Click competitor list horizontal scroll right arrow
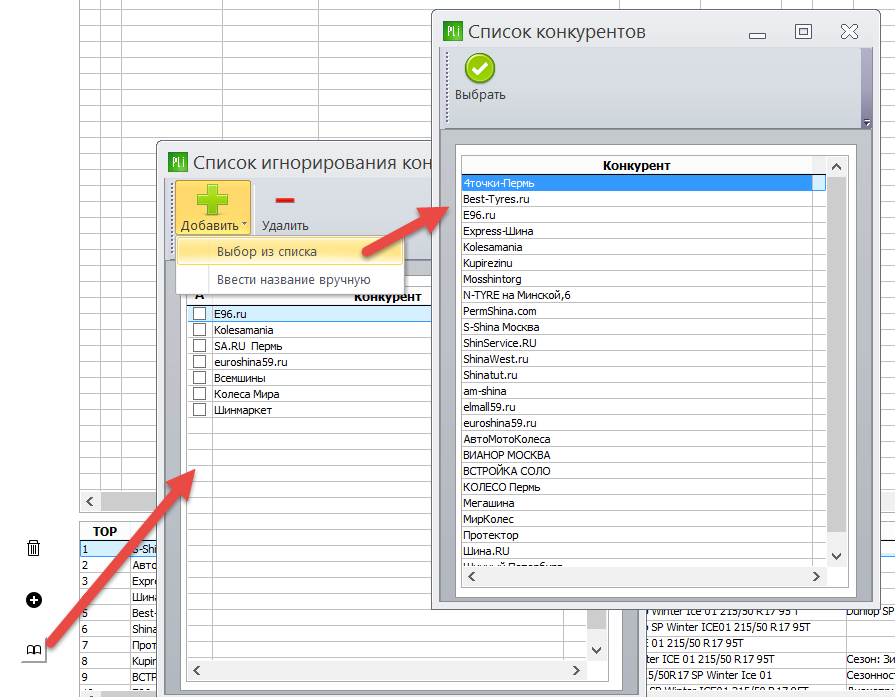The height and width of the screenshot is (697, 895). pos(816,577)
